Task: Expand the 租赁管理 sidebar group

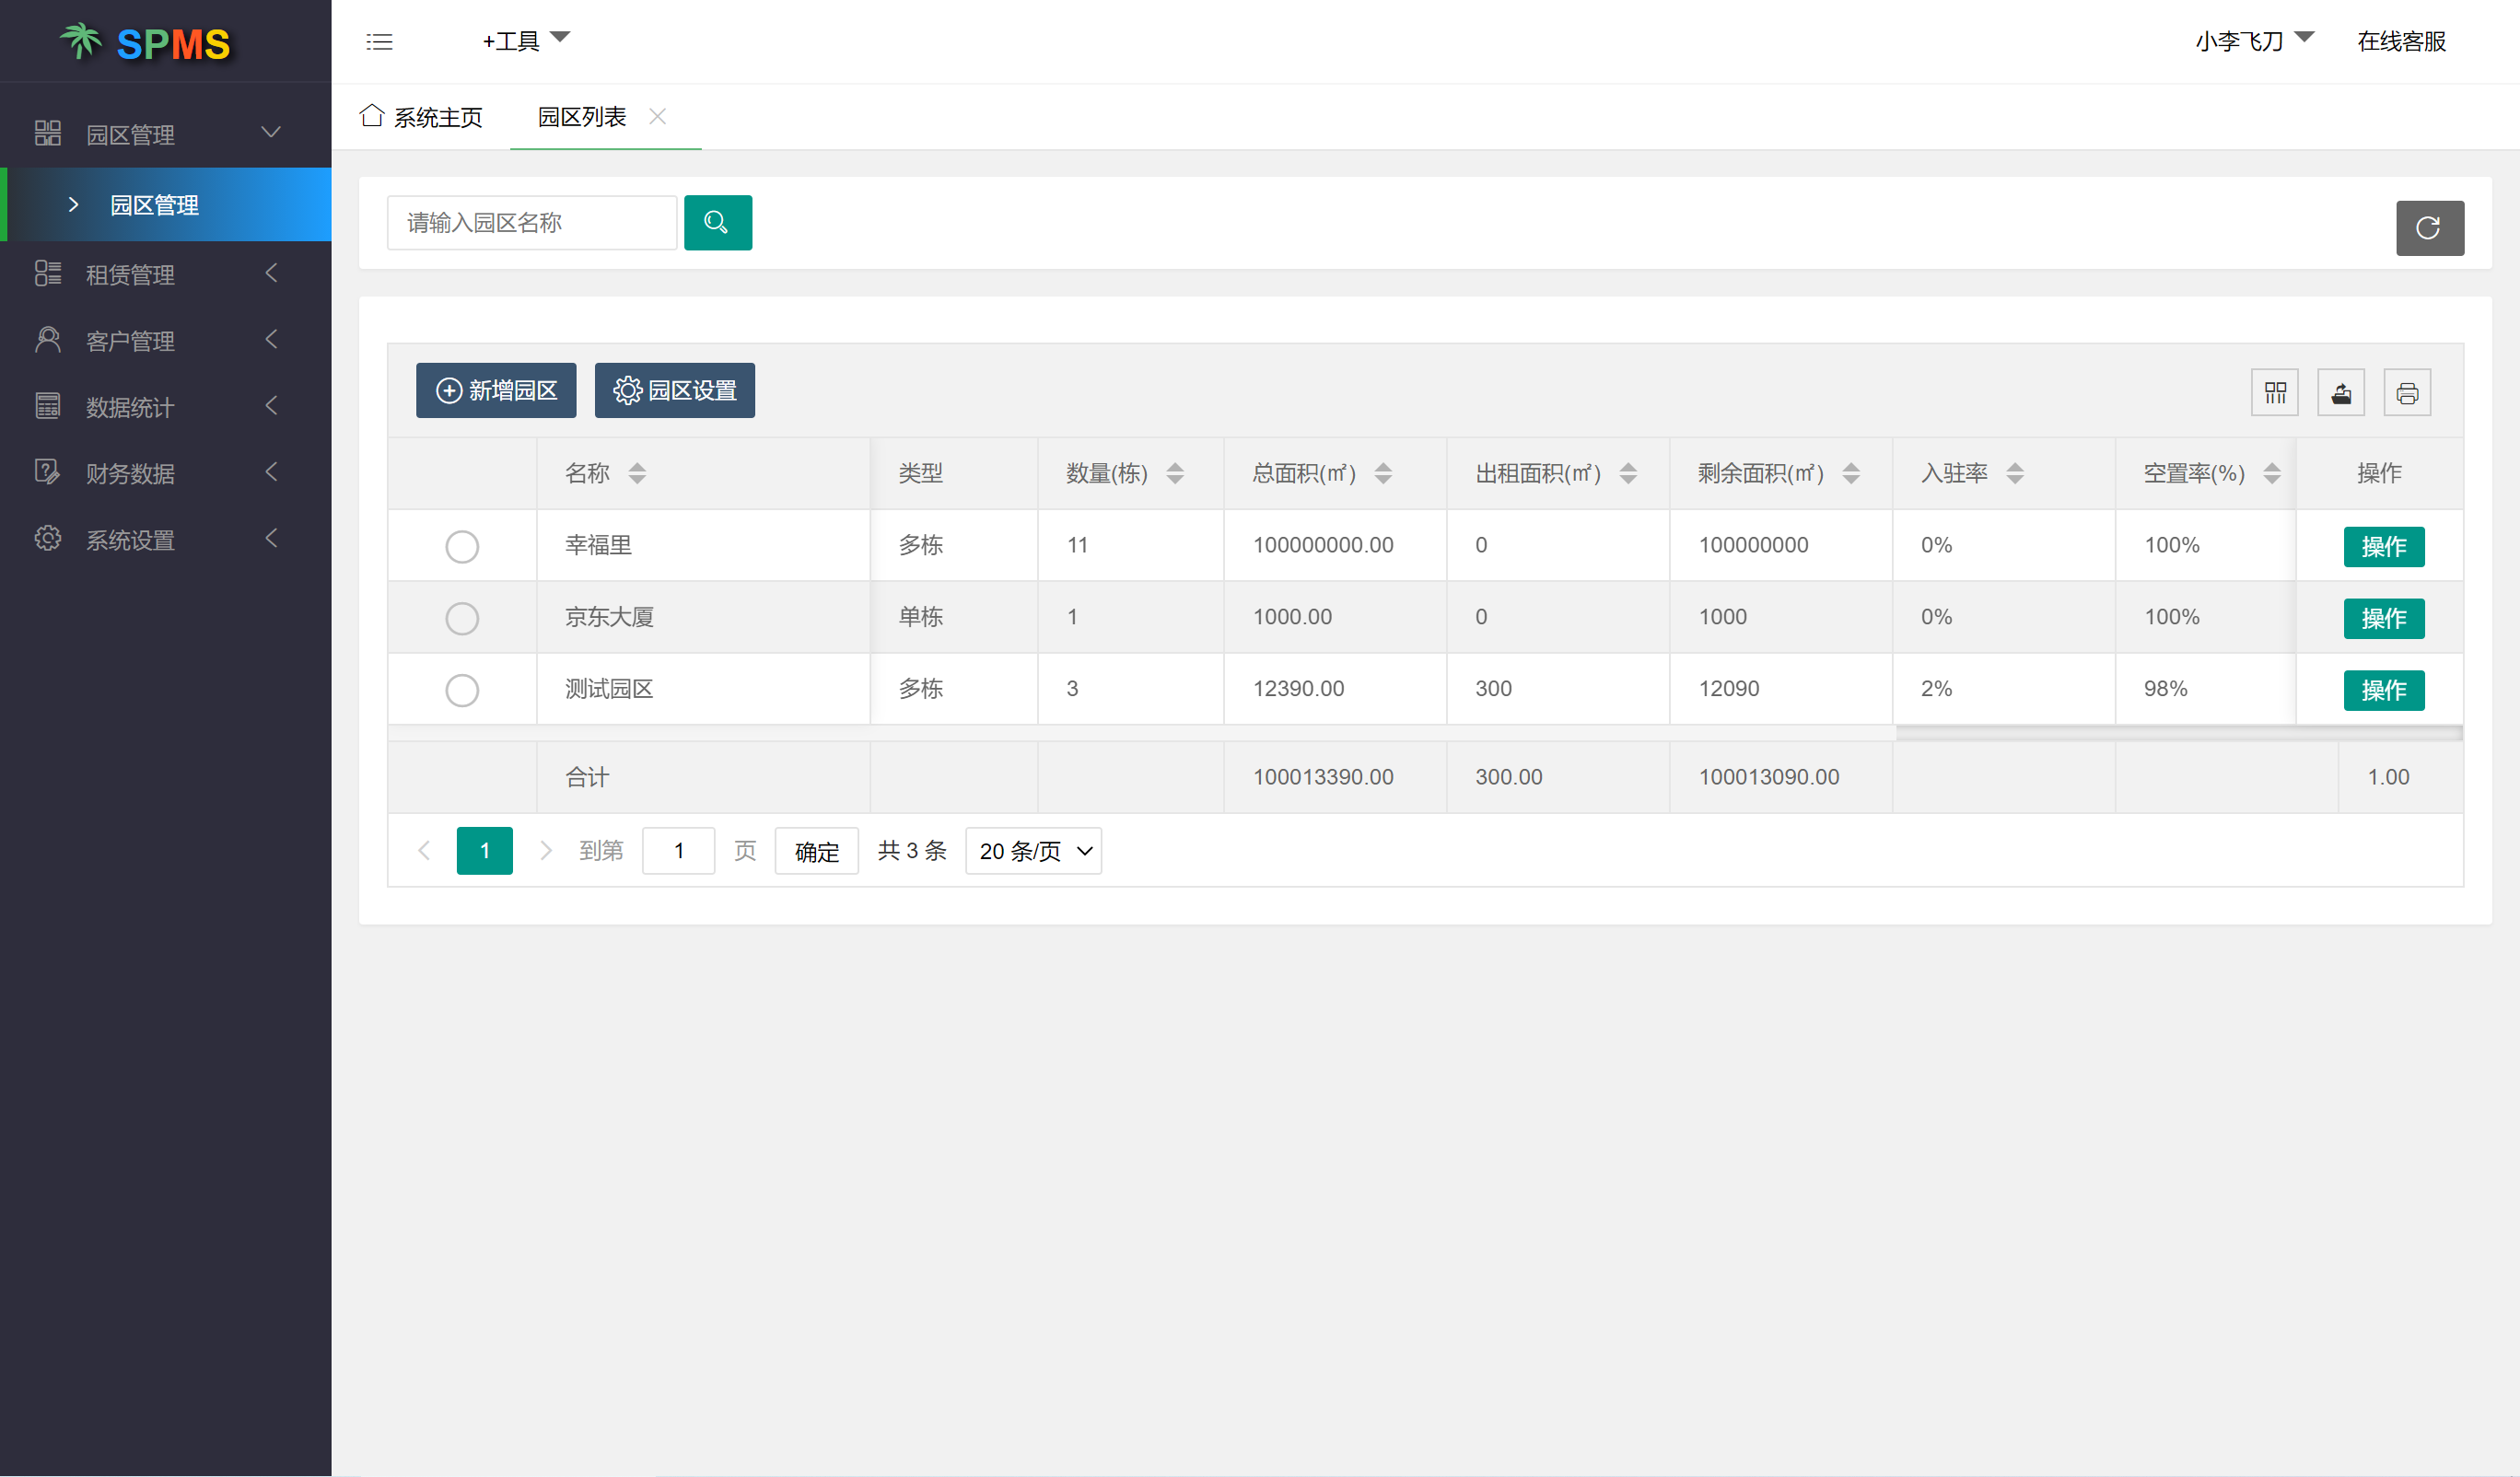Action: click(x=271, y=273)
